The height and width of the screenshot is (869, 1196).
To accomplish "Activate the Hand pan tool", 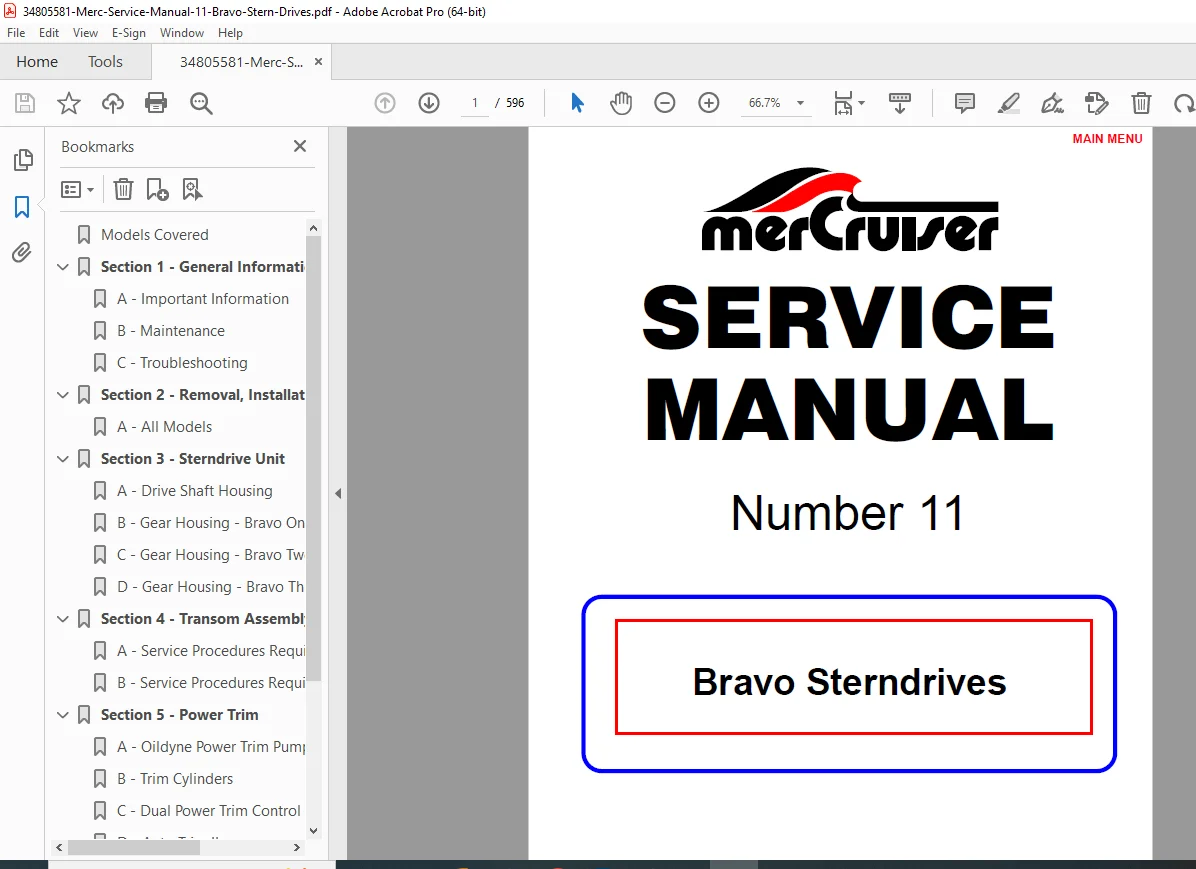I will tap(621, 103).
